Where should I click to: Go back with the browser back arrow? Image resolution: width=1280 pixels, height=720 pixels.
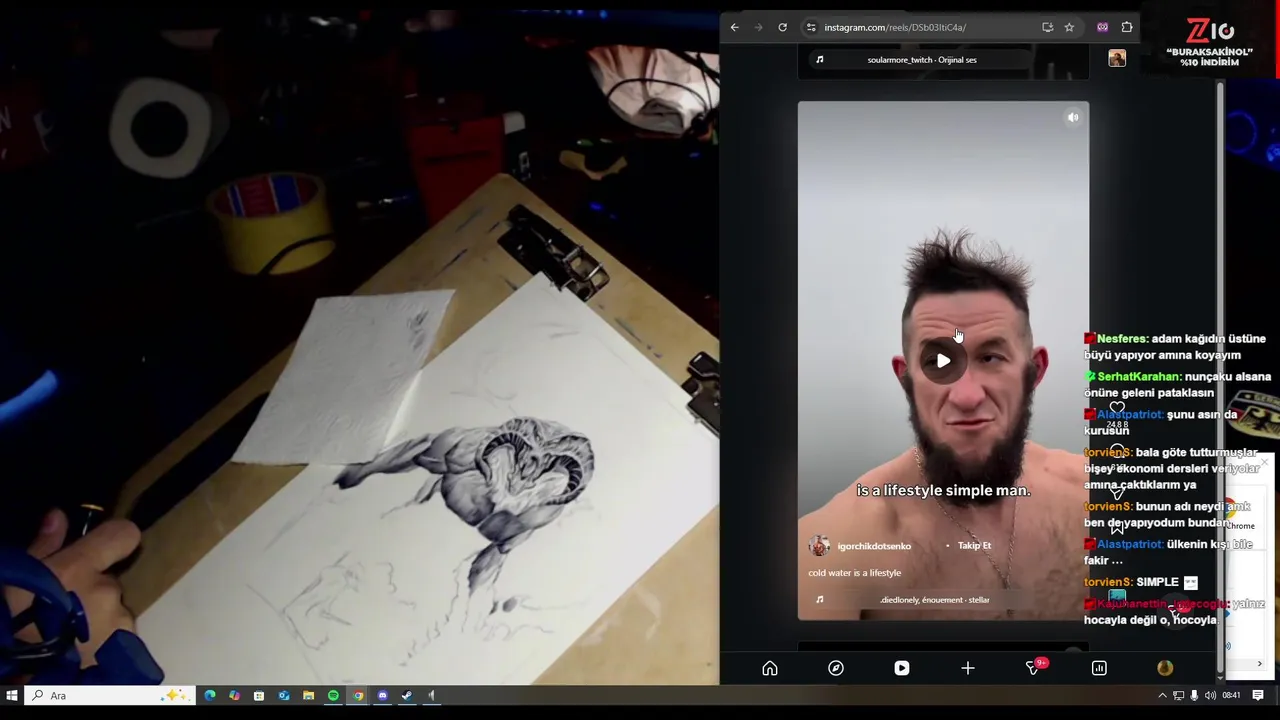click(734, 27)
